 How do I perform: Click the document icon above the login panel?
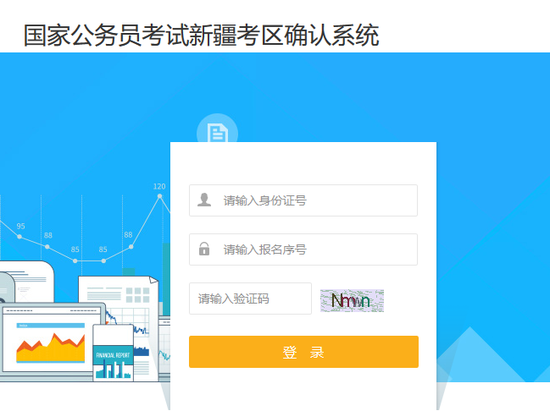[x=217, y=133]
